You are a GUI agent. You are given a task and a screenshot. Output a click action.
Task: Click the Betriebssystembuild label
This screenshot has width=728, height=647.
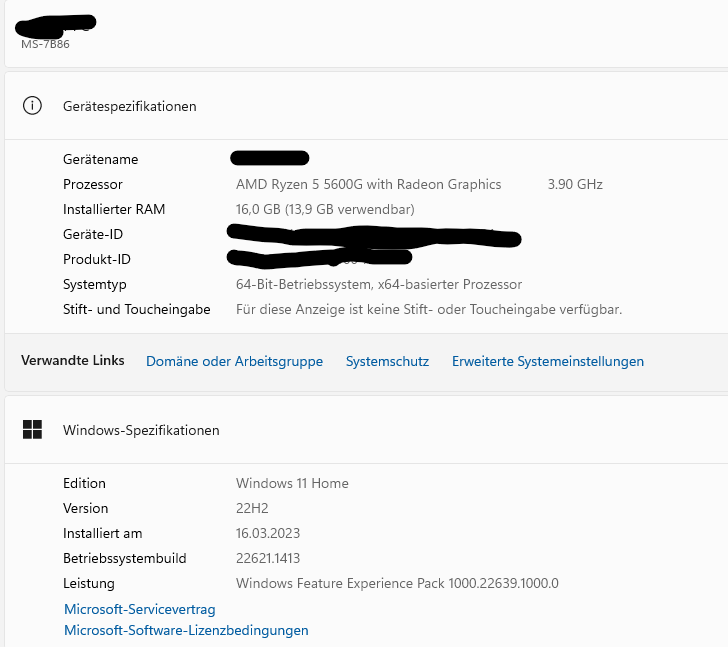(125, 558)
